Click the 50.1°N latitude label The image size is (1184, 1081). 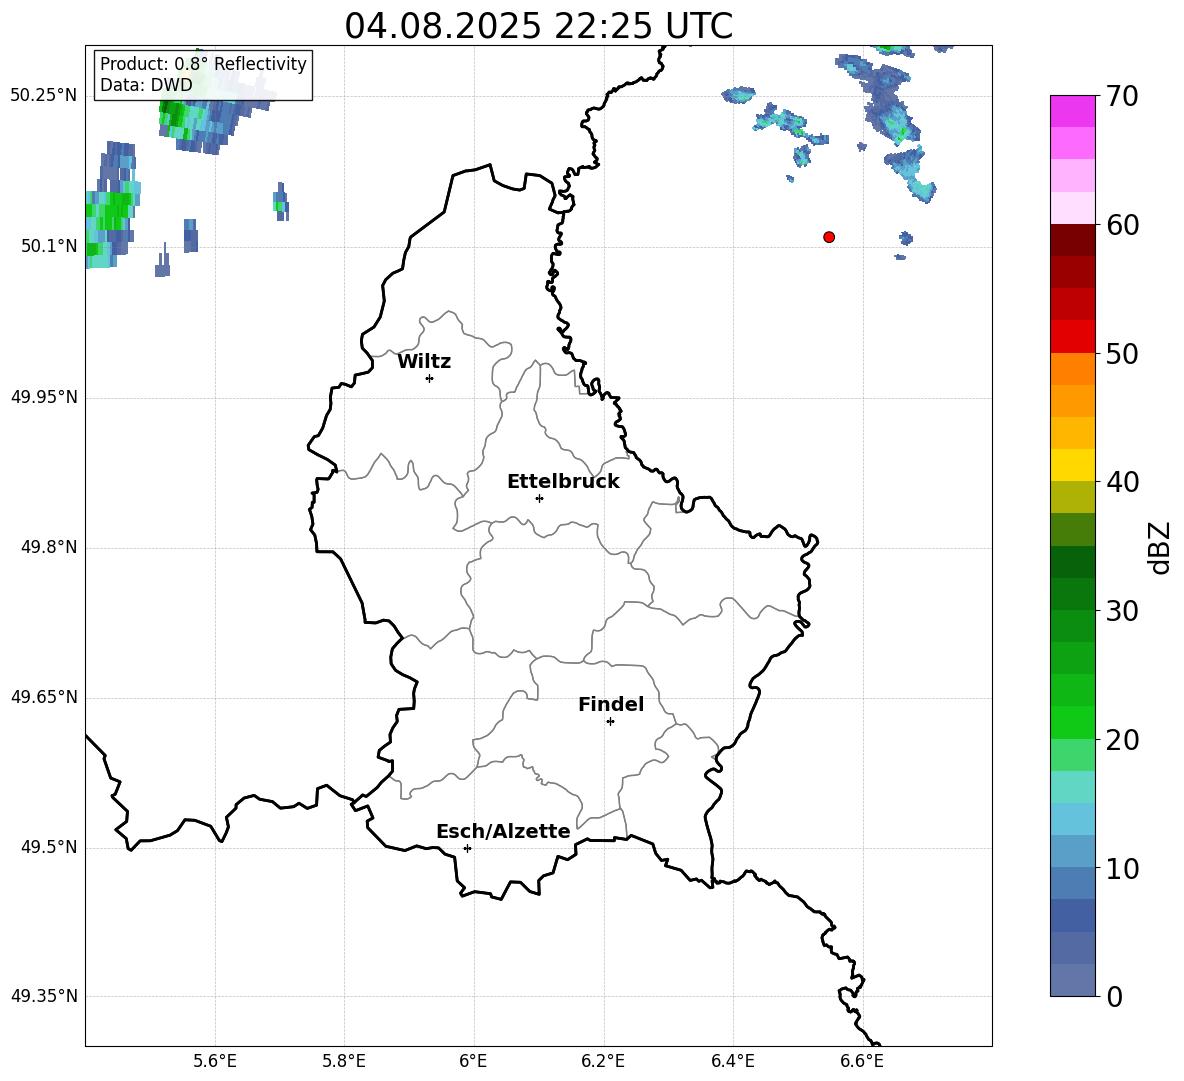tap(49, 246)
